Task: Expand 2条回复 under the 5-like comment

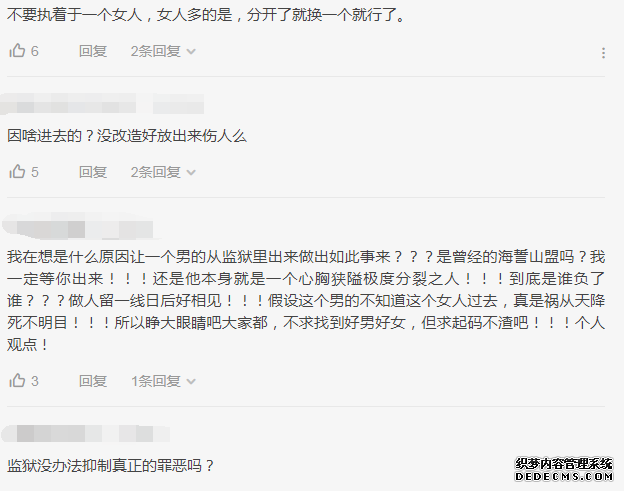Action: 163,172
